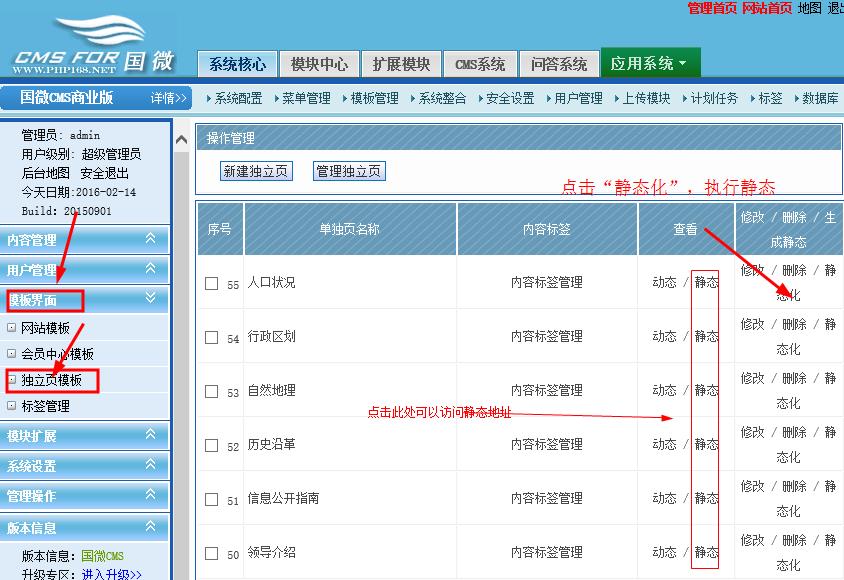Expand the 内容管理 sidebar section

85,240
